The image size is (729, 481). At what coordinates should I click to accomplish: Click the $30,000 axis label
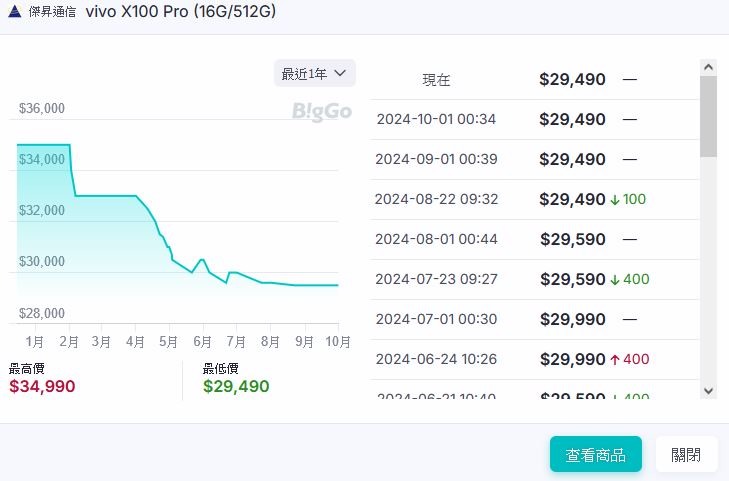tap(42, 261)
